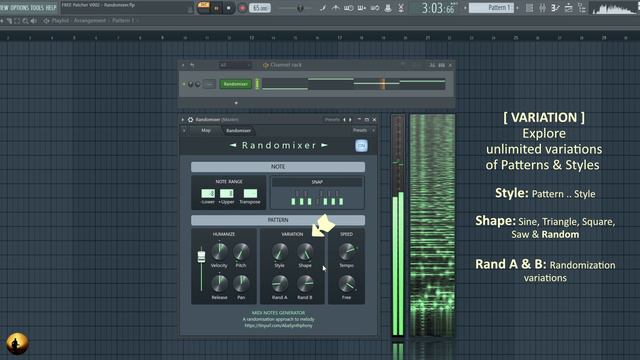Adjust the master pitch slider in top toolbar

click(x=300, y=8)
